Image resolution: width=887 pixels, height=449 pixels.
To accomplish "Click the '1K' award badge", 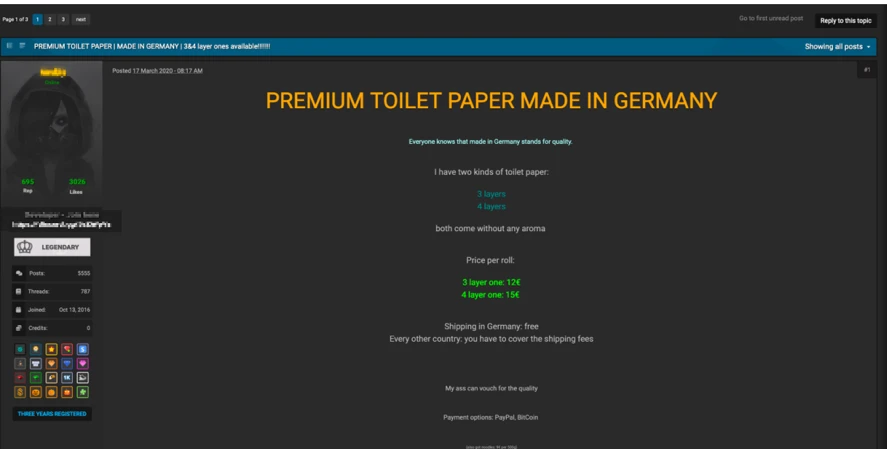I will tap(67, 378).
